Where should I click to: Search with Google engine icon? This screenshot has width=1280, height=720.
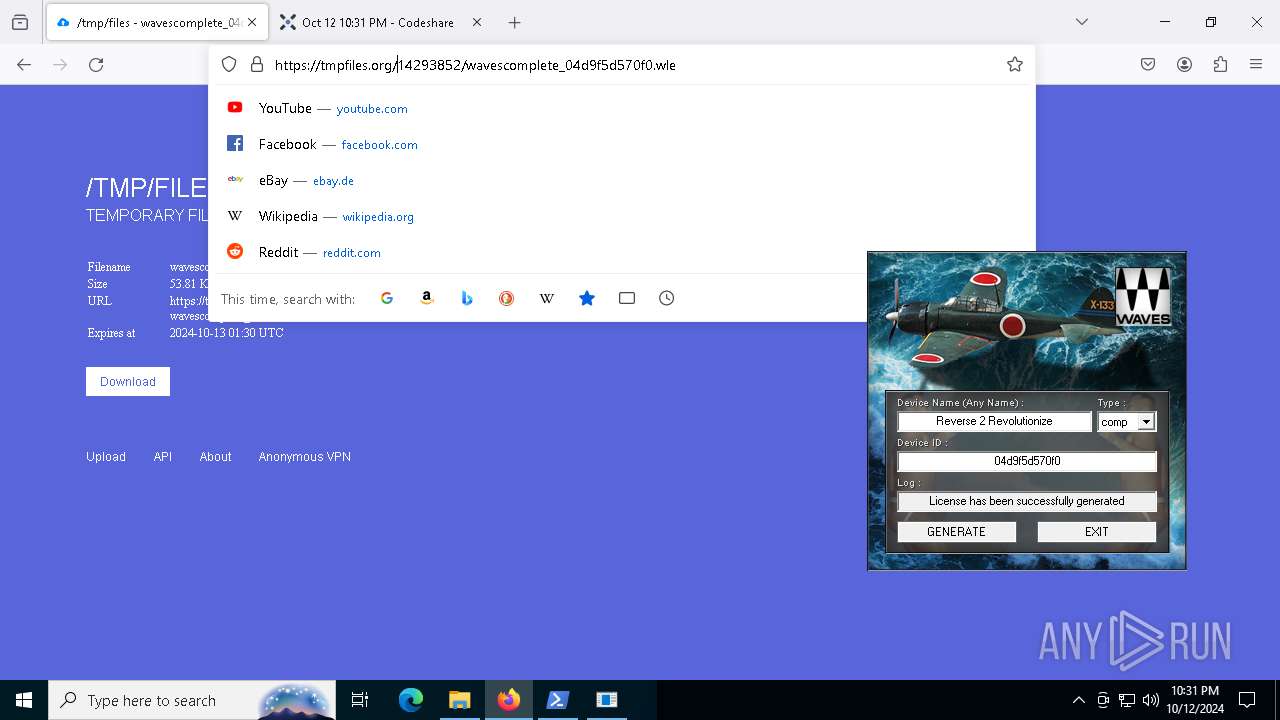click(387, 298)
